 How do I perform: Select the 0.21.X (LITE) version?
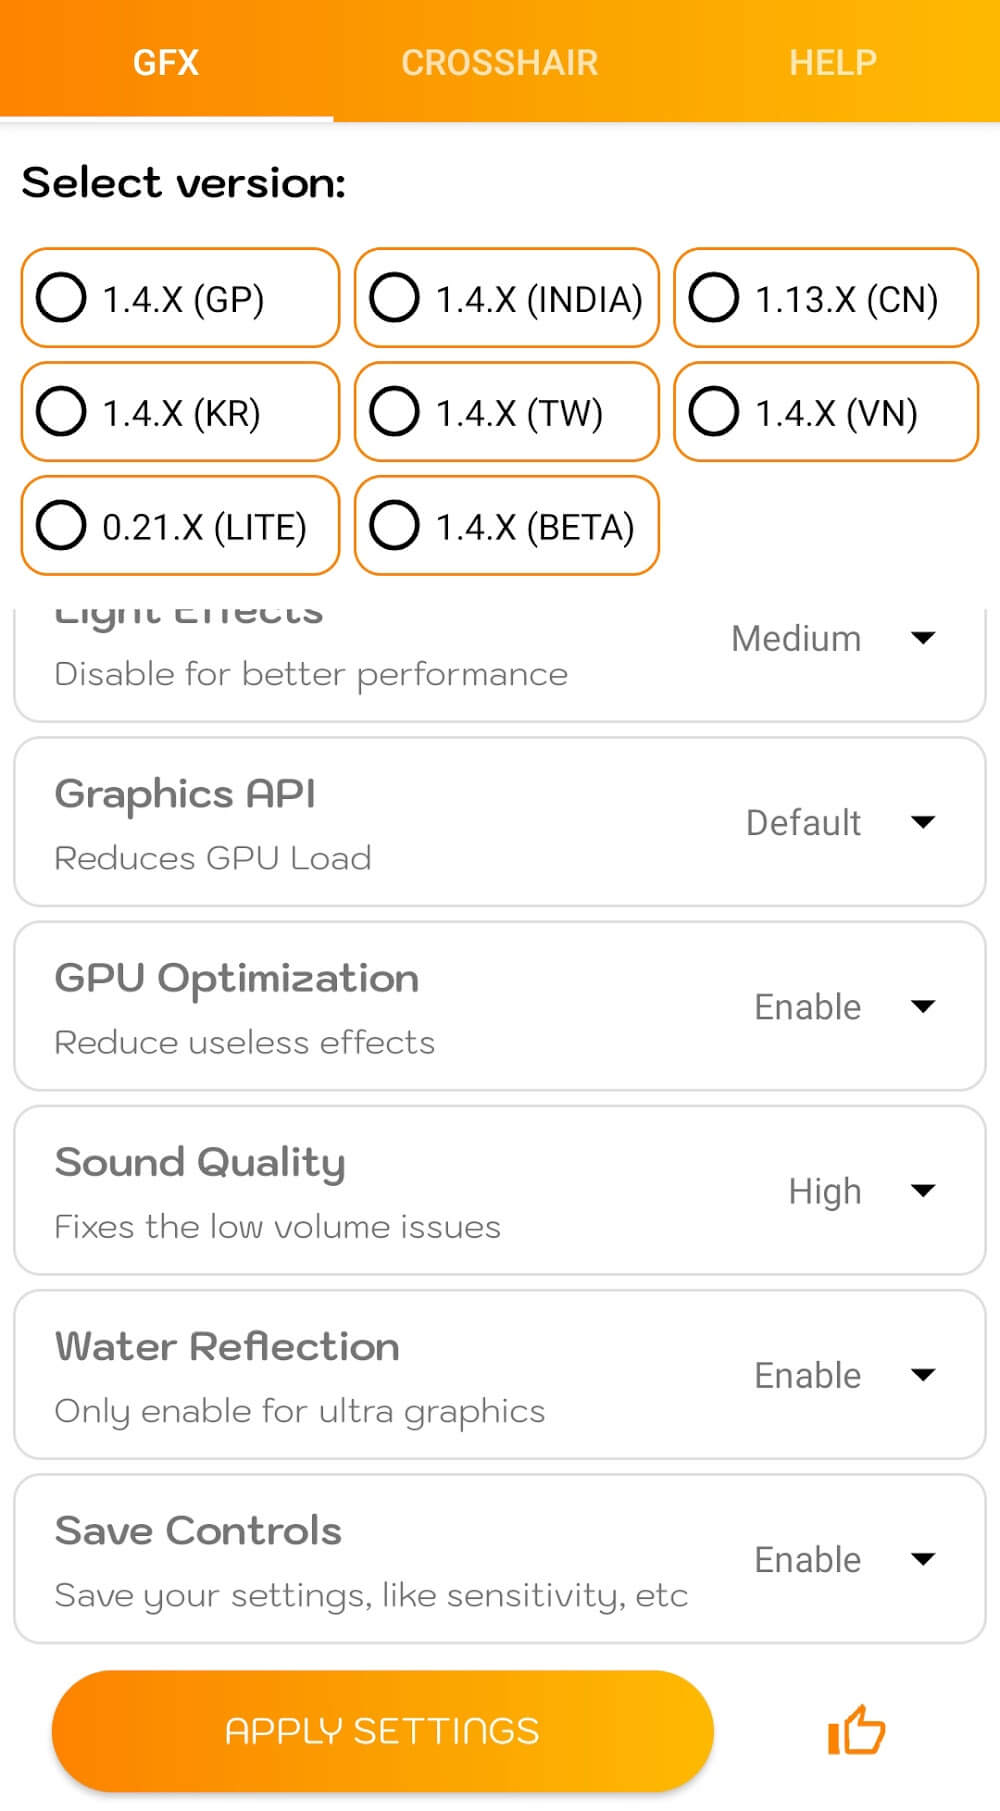(180, 526)
